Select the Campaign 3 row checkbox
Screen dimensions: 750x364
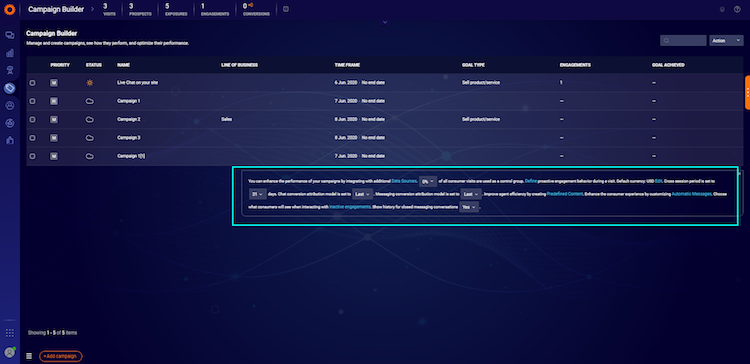pyautogui.click(x=33, y=138)
